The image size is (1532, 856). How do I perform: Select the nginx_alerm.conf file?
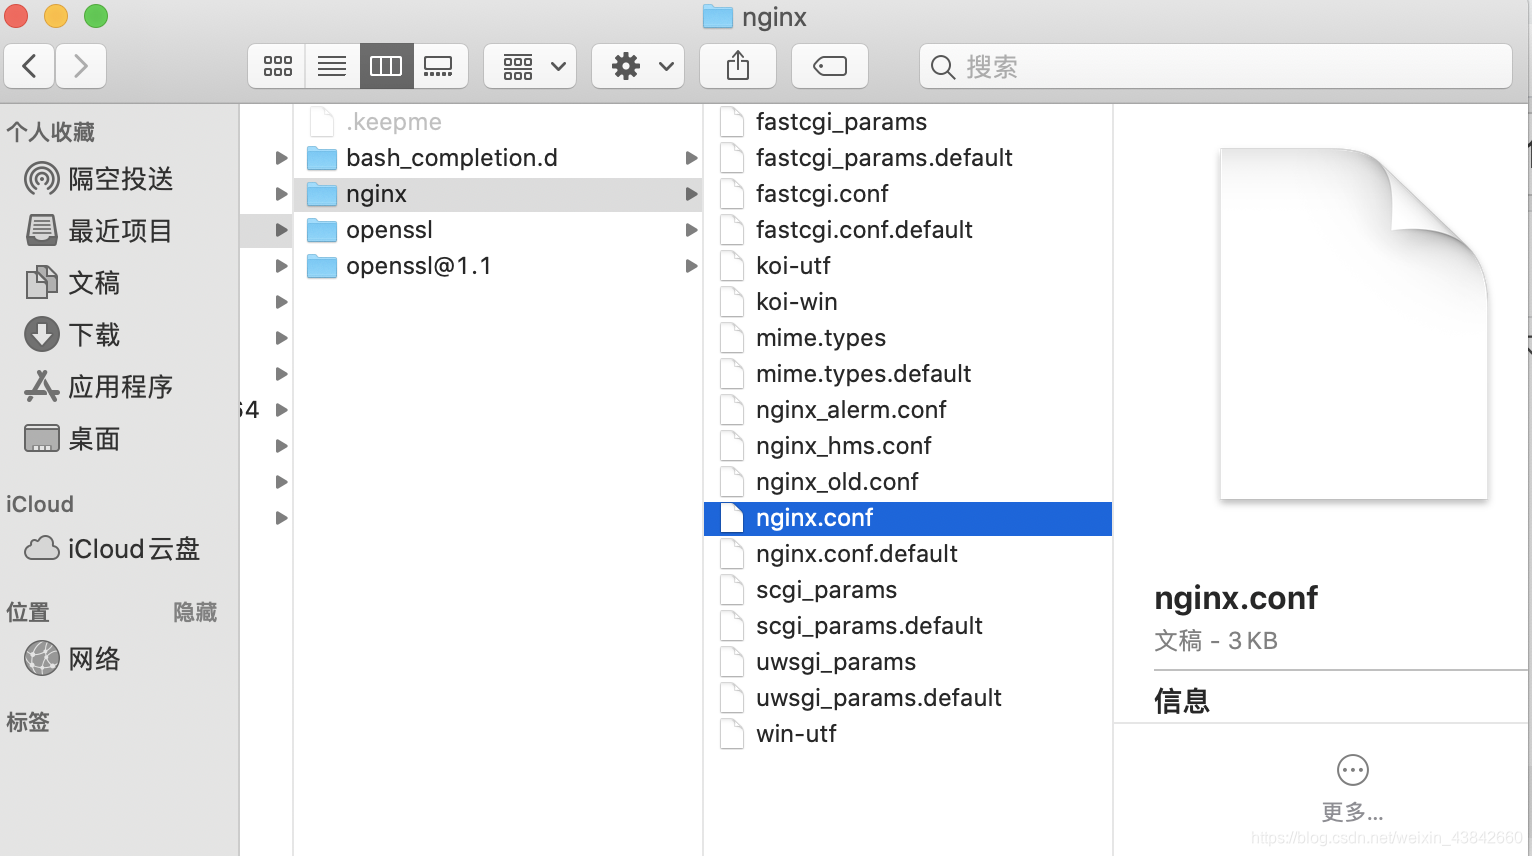click(x=908, y=410)
